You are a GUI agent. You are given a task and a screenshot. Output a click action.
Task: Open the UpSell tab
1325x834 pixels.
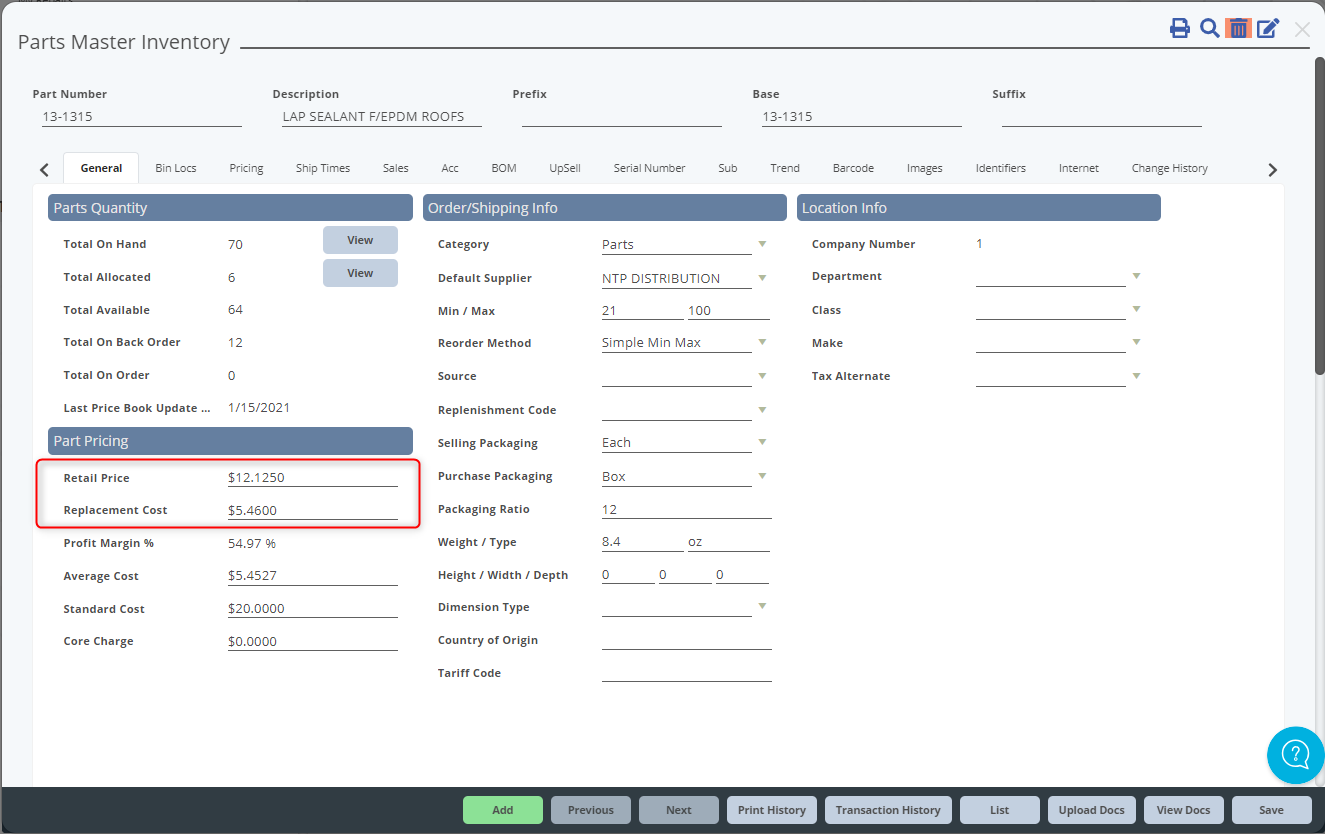click(565, 168)
